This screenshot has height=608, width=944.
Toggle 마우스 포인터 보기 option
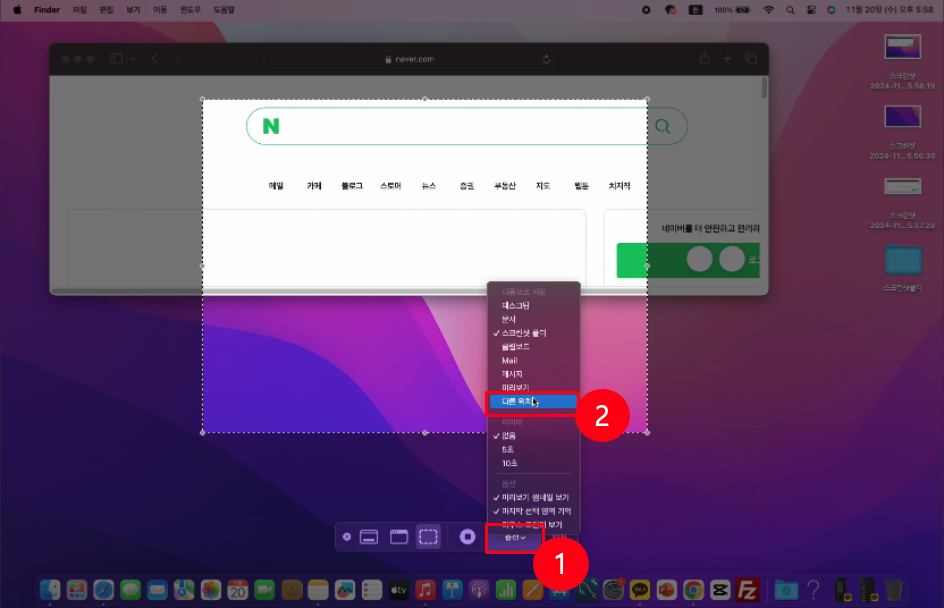point(533,525)
